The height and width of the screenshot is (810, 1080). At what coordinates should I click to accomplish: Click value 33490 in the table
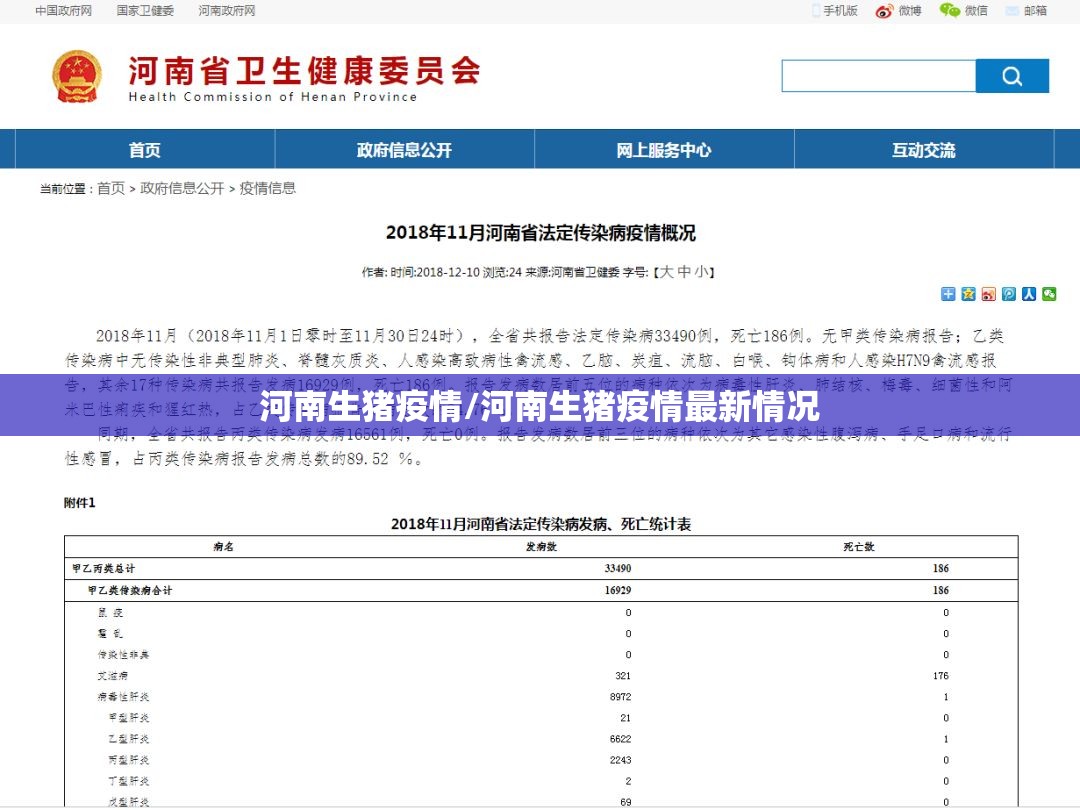(618, 568)
